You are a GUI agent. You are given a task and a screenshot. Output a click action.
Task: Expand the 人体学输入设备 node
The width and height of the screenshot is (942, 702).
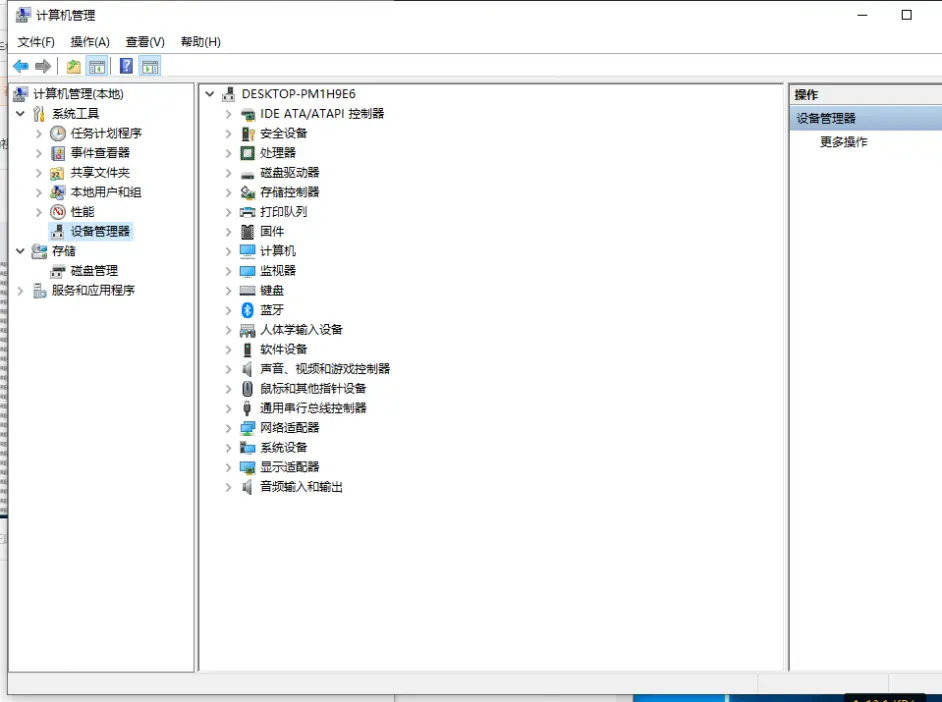coord(228,330)
